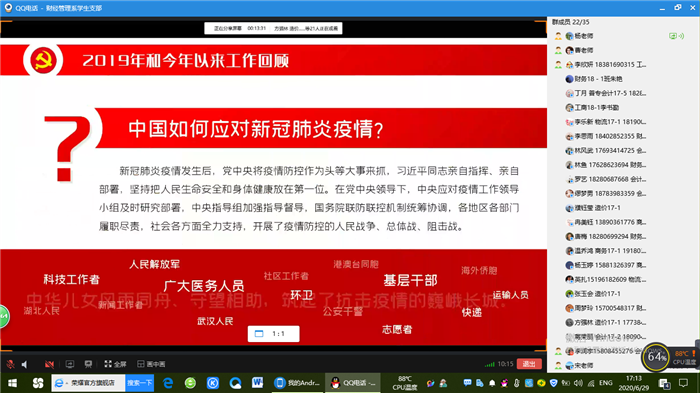This screenshot has width=700, height=393.
Task: Switch to 全屏 fullscreen mode
Action: click(x=115, y=364)
